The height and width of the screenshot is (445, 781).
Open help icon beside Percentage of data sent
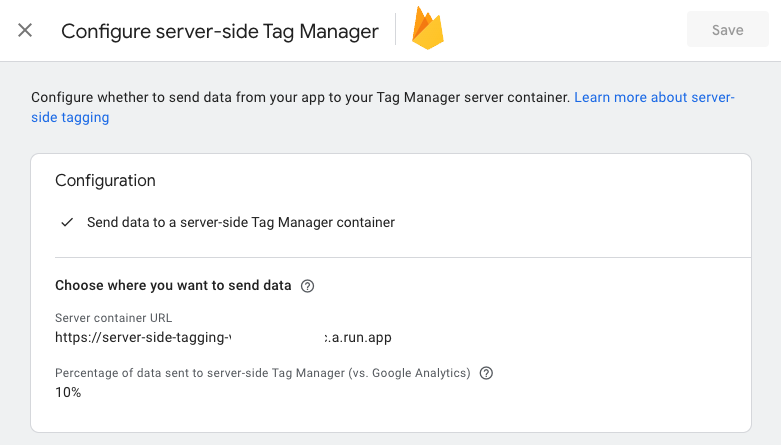(486, 373)
